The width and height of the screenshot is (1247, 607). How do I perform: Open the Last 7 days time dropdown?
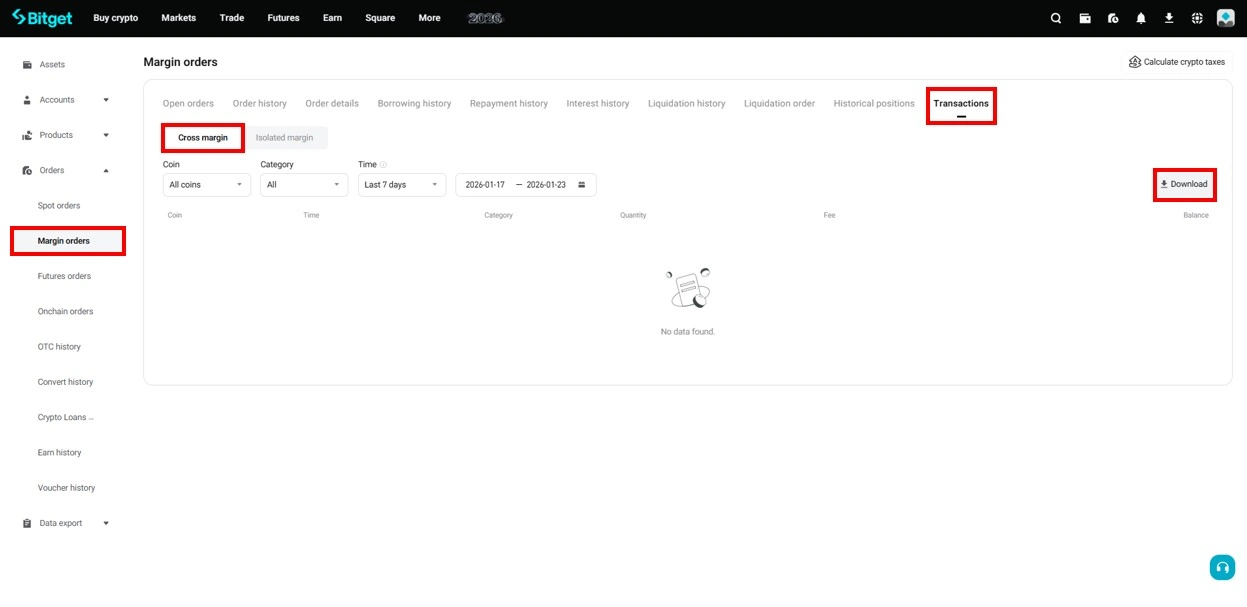(402, 185)
